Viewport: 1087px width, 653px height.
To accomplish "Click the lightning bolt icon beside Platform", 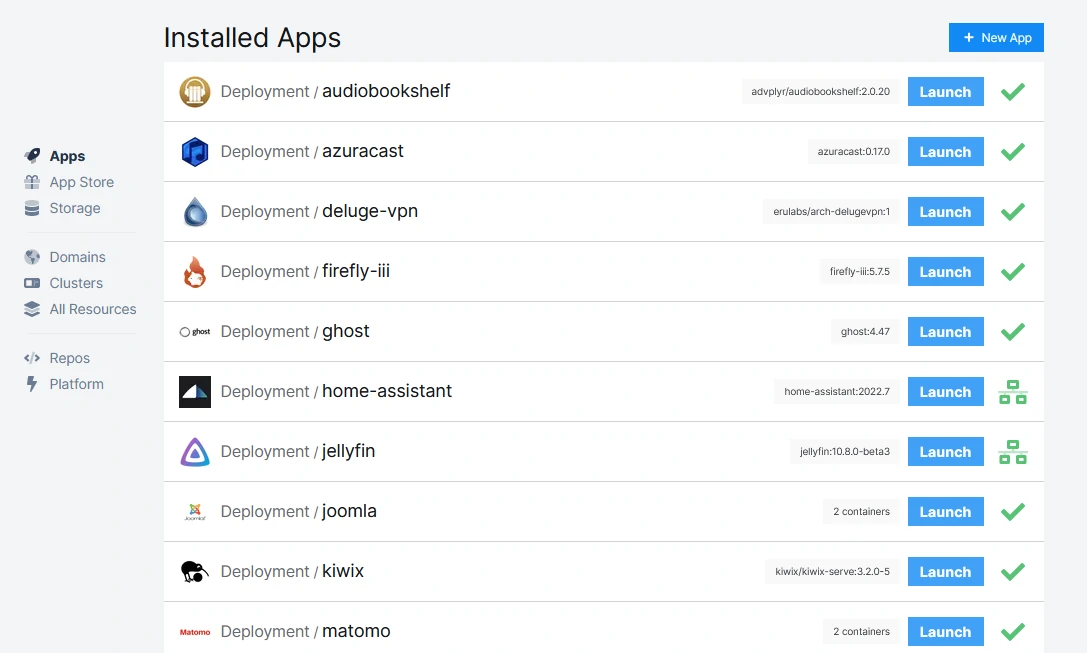I will 32,384.
